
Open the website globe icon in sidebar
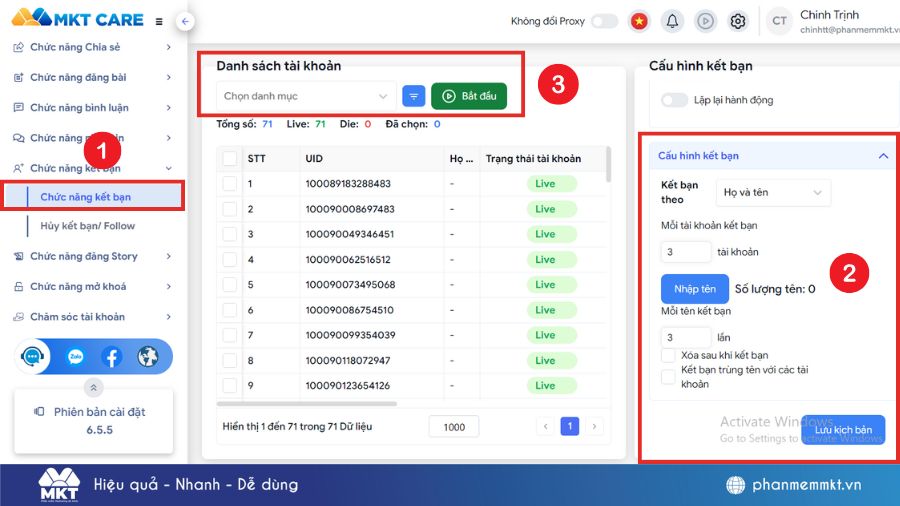(148, 357)
